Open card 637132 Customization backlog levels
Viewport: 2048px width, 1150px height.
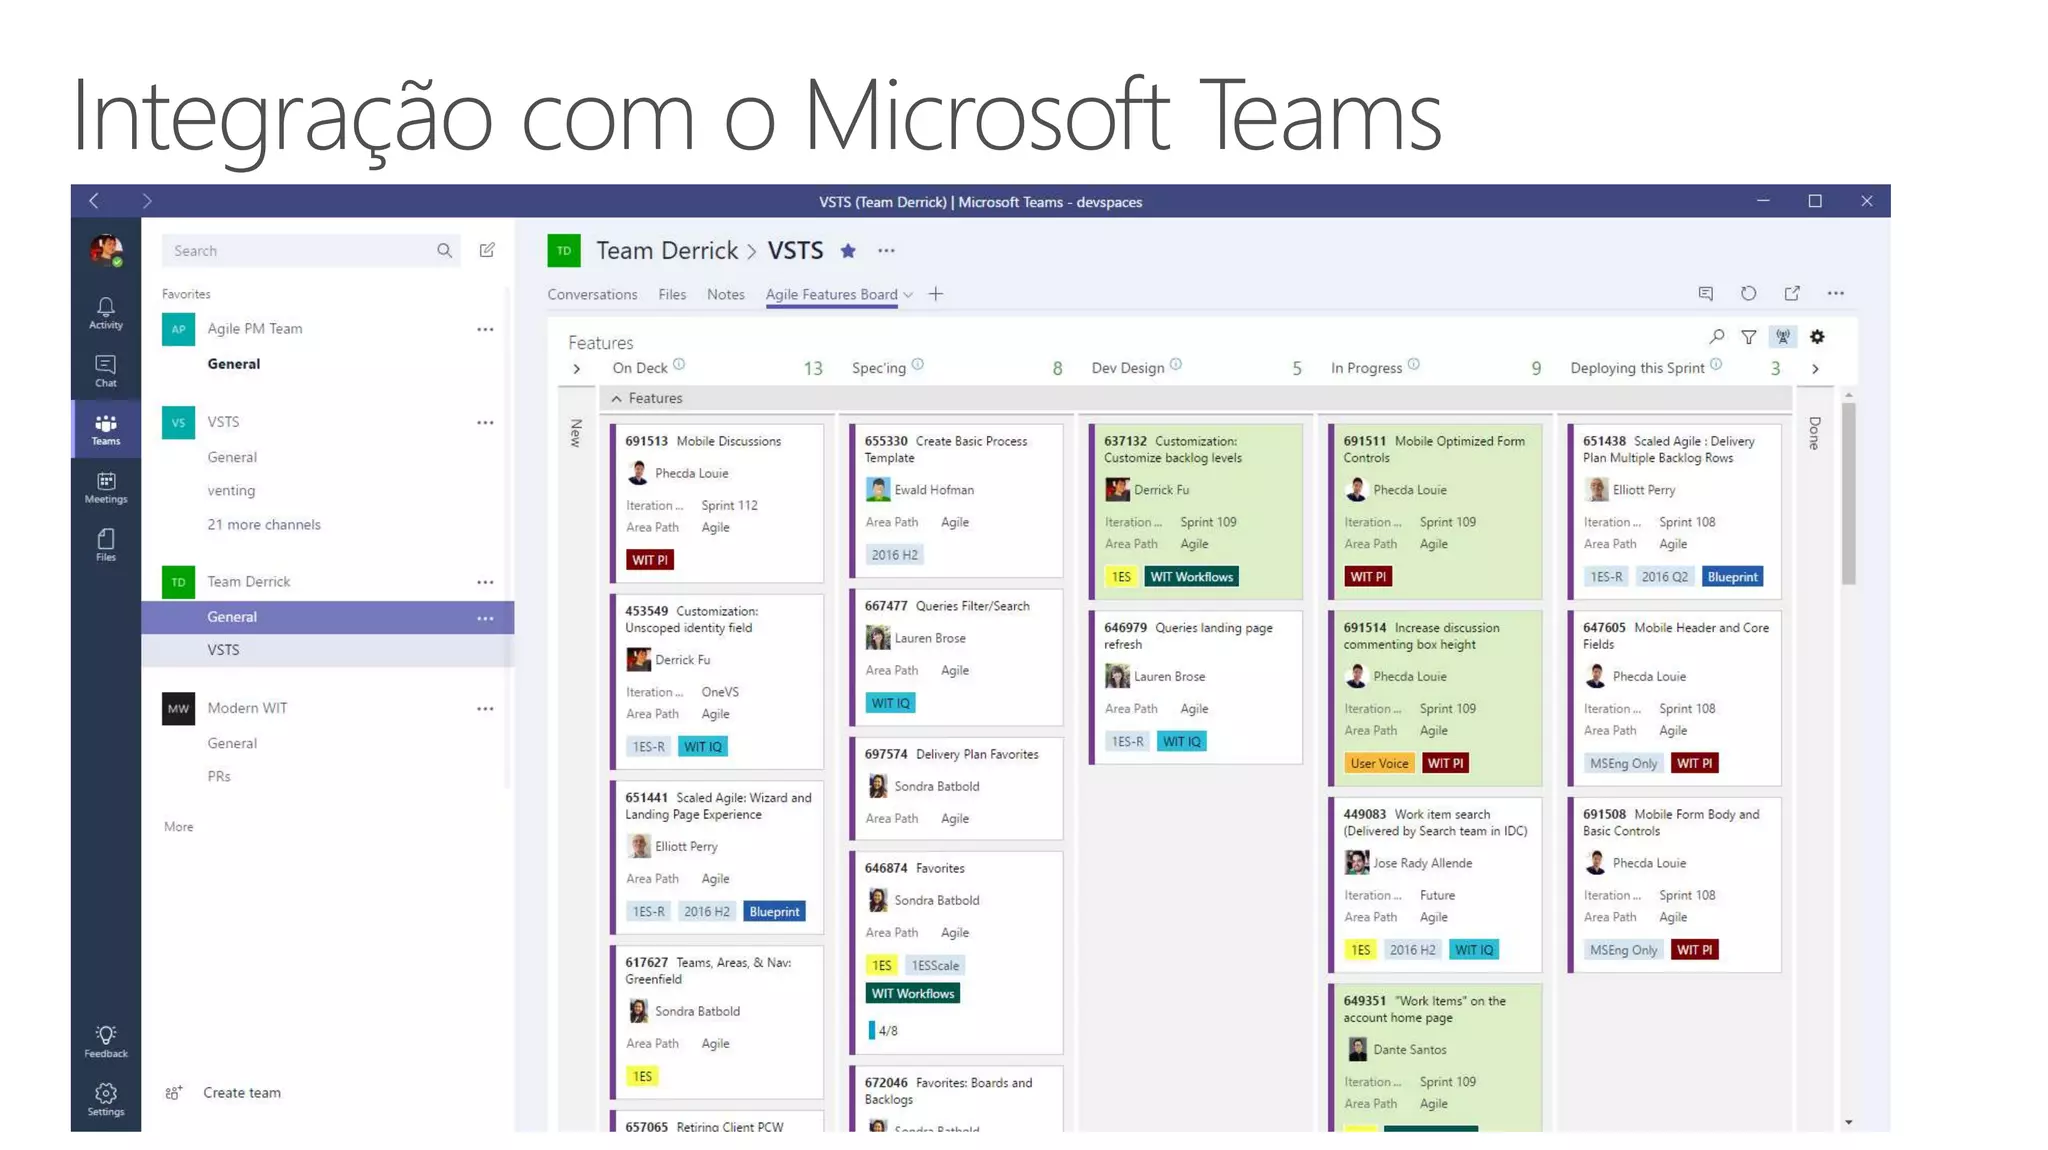[x=1195, y=511]
